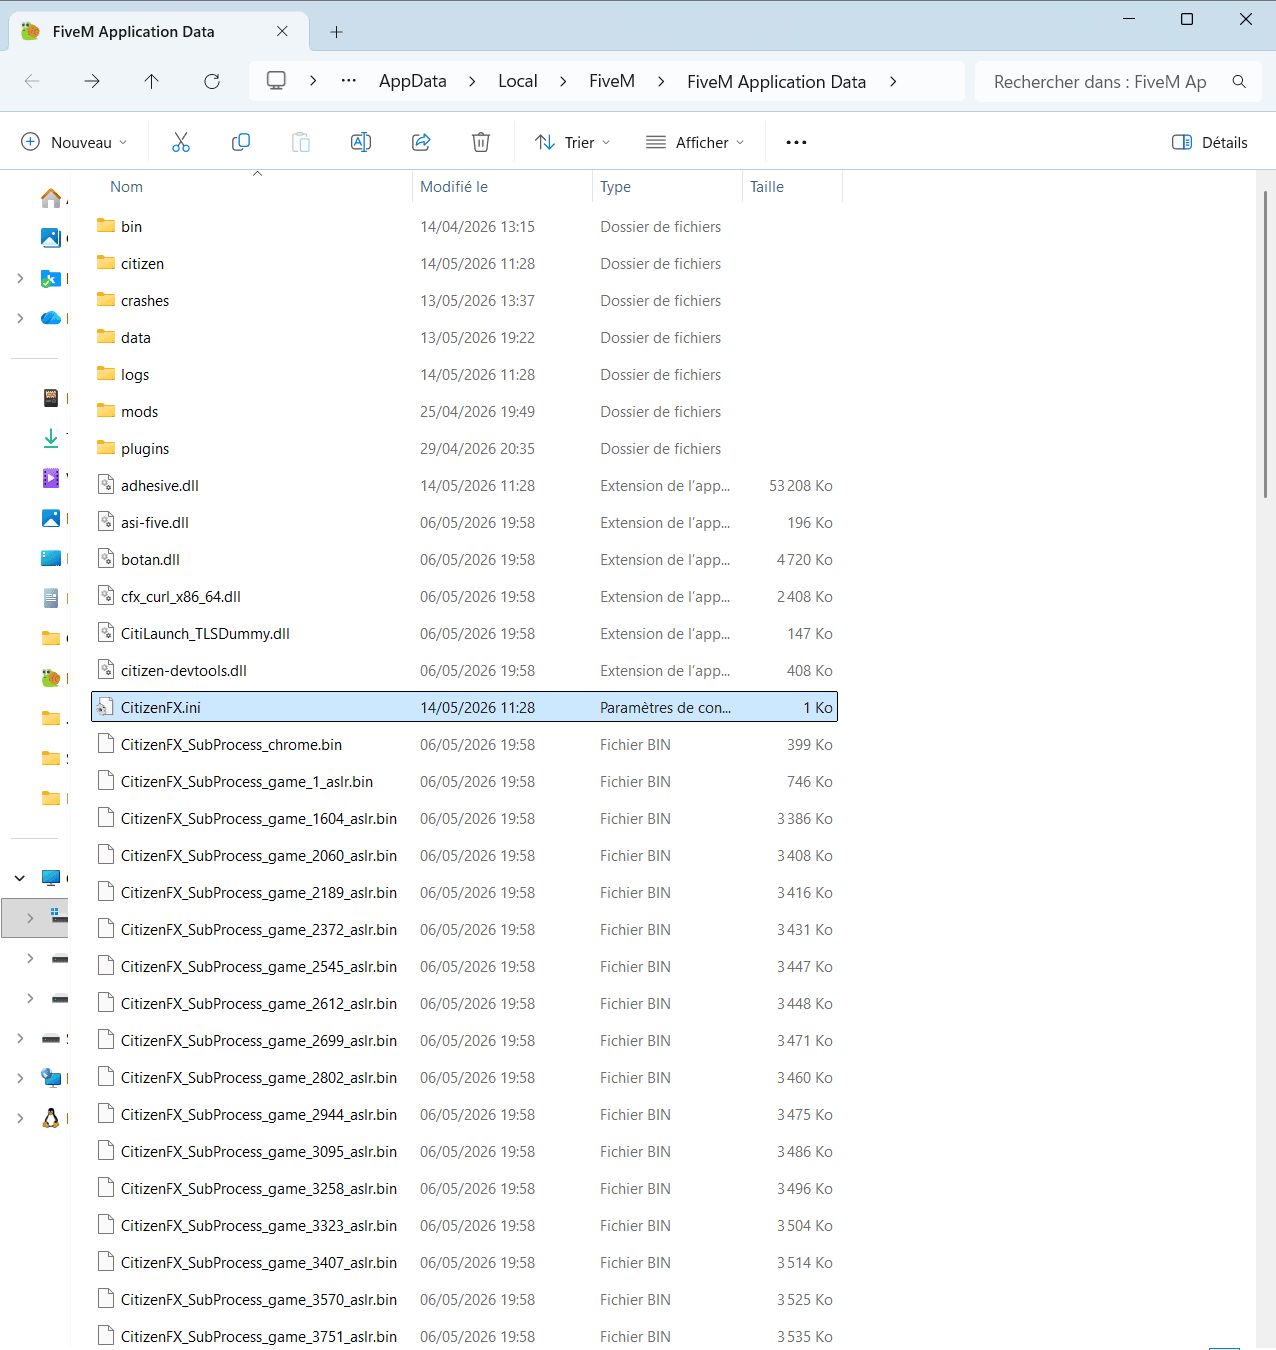Go forward with the right arrow
The height and width of the screenshot is (1350, 1276).
92,81
